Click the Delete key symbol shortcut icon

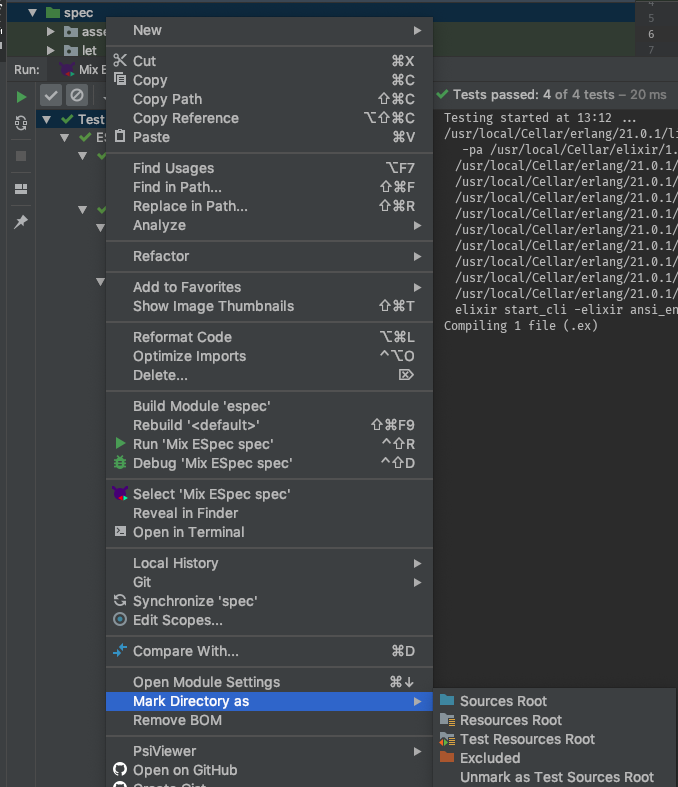[406, 374]
